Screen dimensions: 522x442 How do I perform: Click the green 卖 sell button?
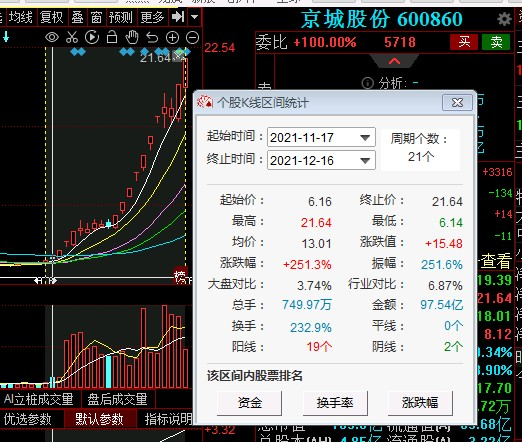496,42
